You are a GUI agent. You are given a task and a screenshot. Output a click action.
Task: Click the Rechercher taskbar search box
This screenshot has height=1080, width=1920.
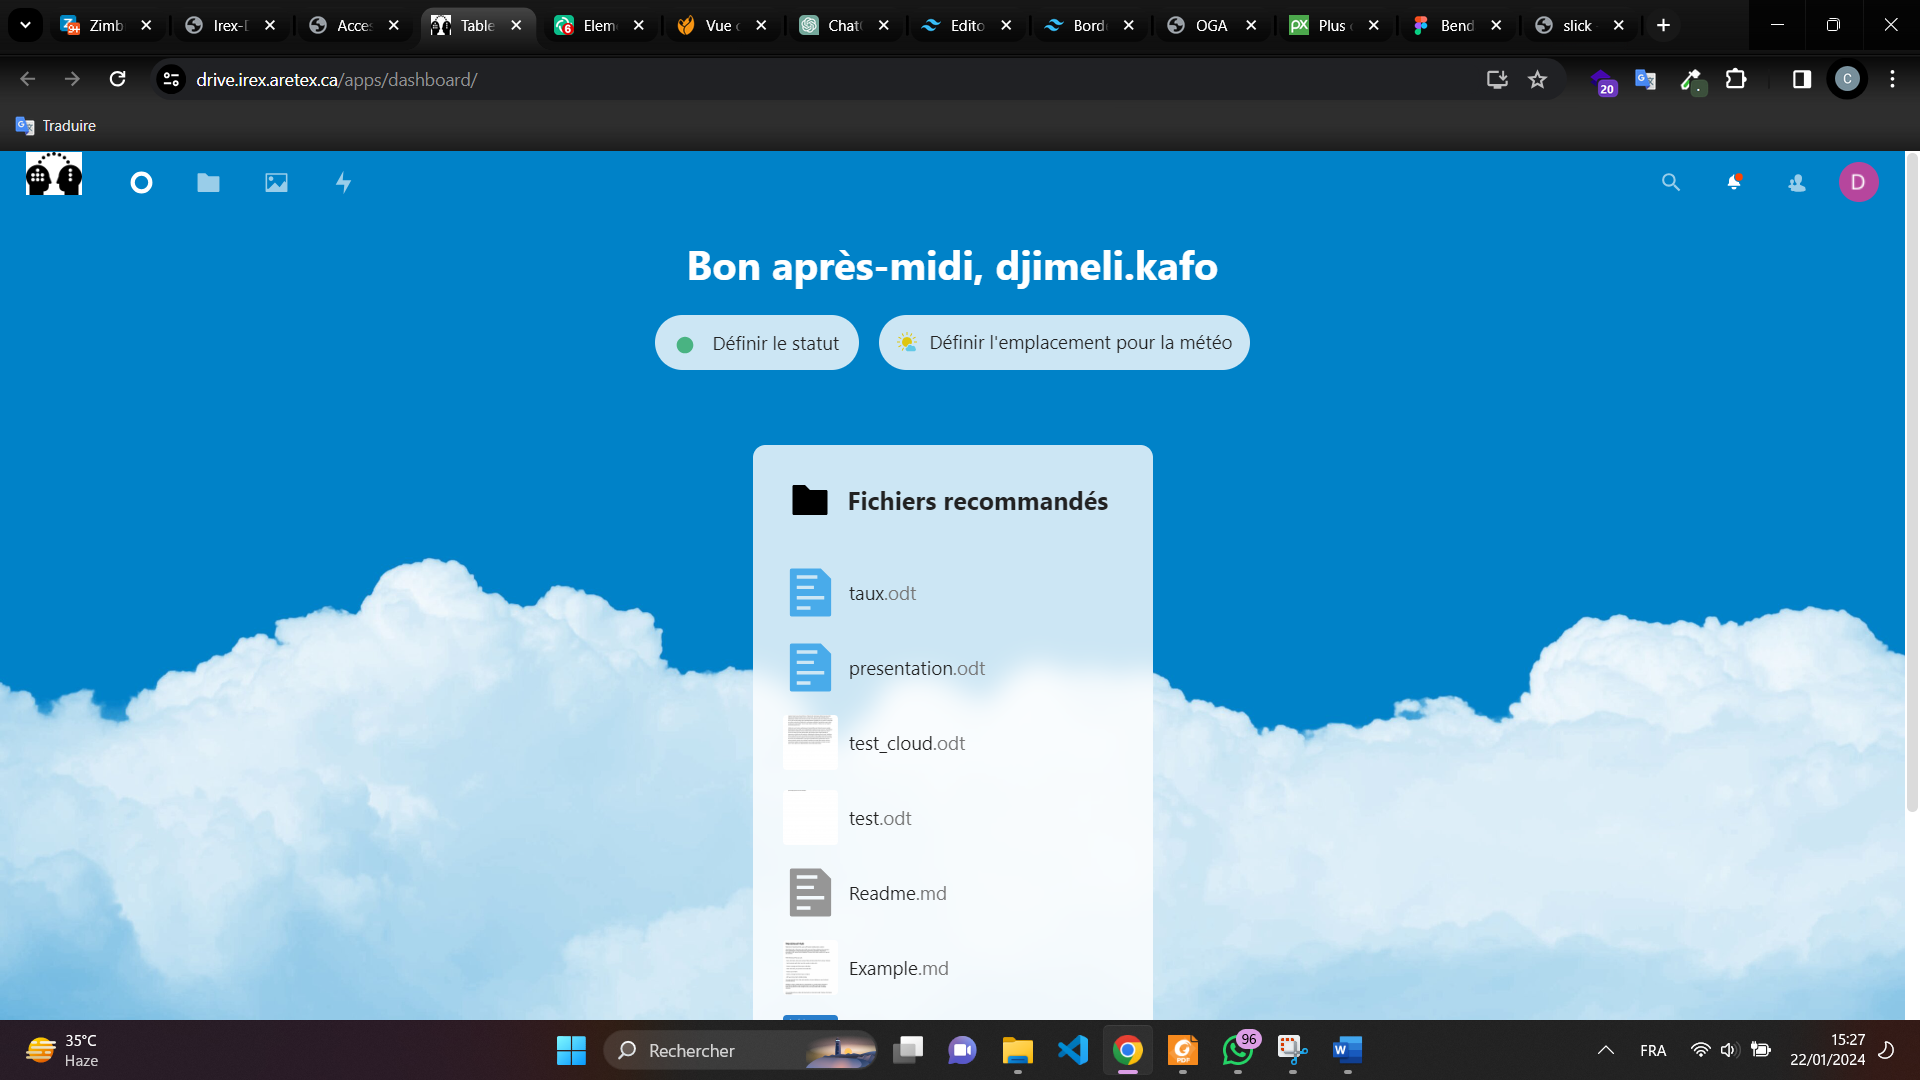(740, 1050)
